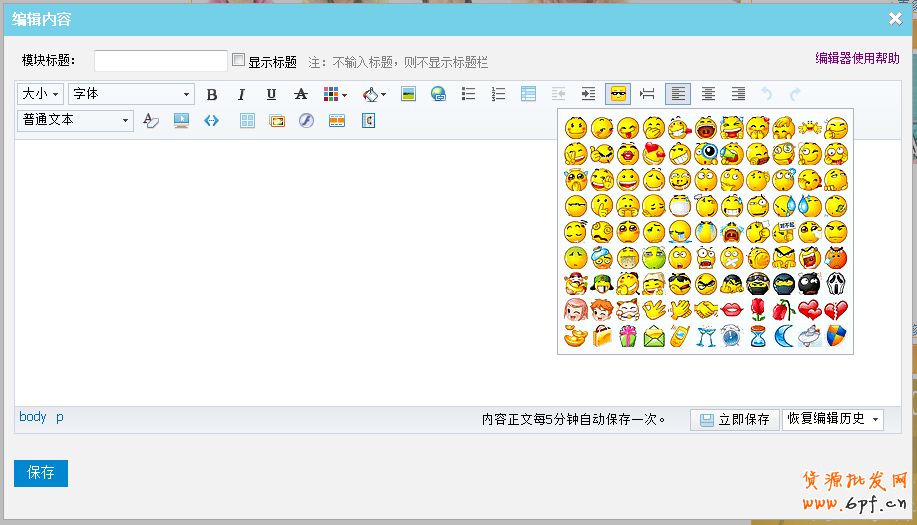
Task: Expand the 恢复编辑历史 dropdown
Action: point(833,419)
